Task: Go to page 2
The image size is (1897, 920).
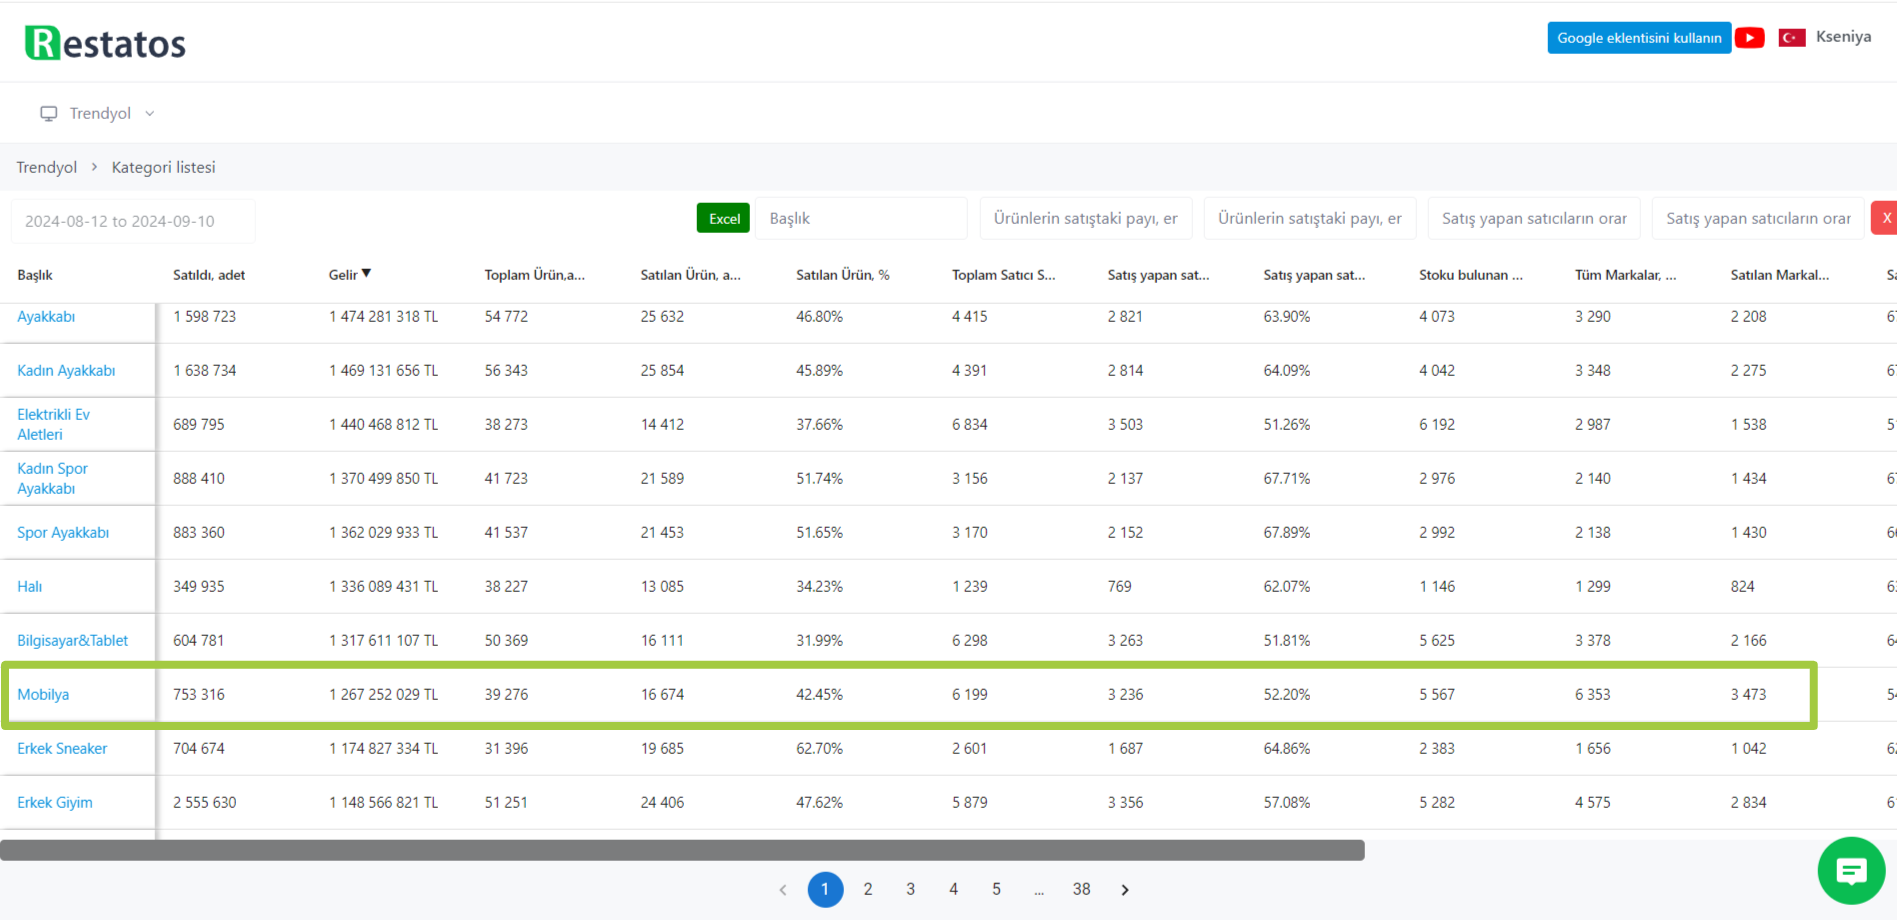Action: click(x=868, y=889)
